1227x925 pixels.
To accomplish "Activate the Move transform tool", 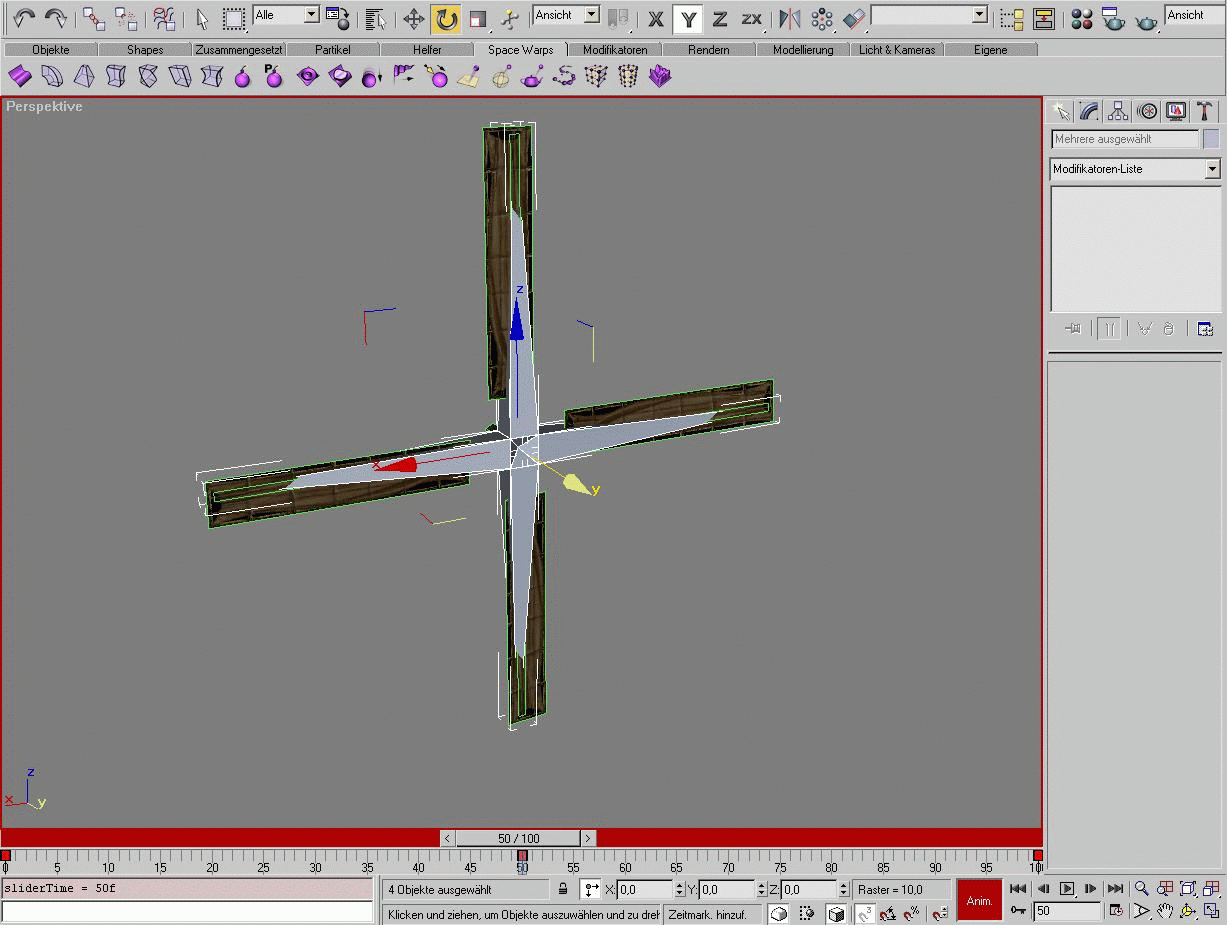I will (413, 19).
